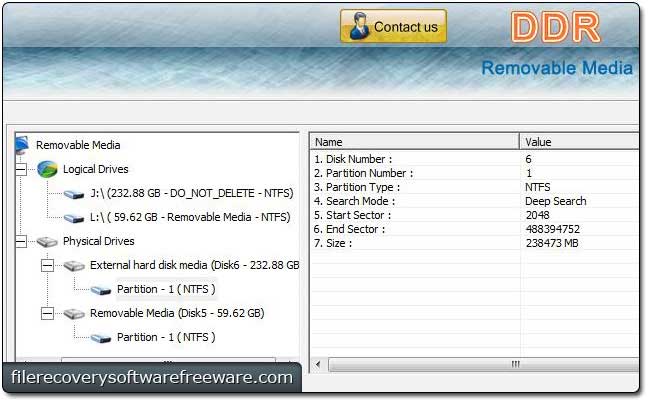650x400 pixels.
Task: Select Removable Media (Disk5 - 59.62 GB)
Action: (177, 313)
